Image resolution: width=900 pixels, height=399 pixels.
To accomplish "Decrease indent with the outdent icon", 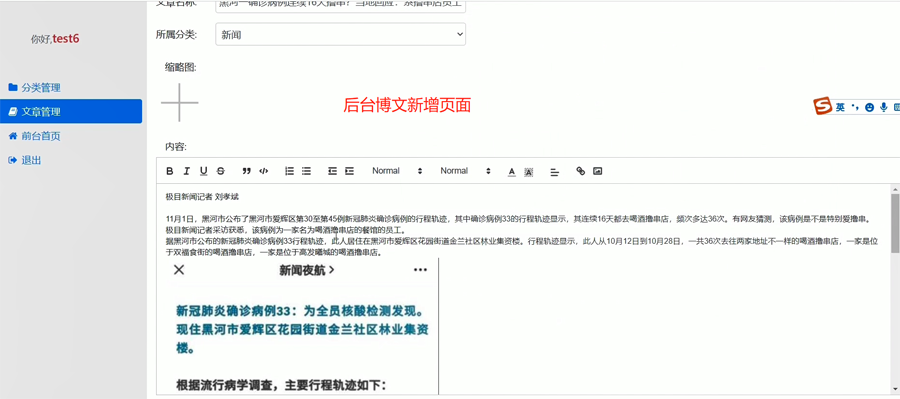I will [x=332, y=171].
